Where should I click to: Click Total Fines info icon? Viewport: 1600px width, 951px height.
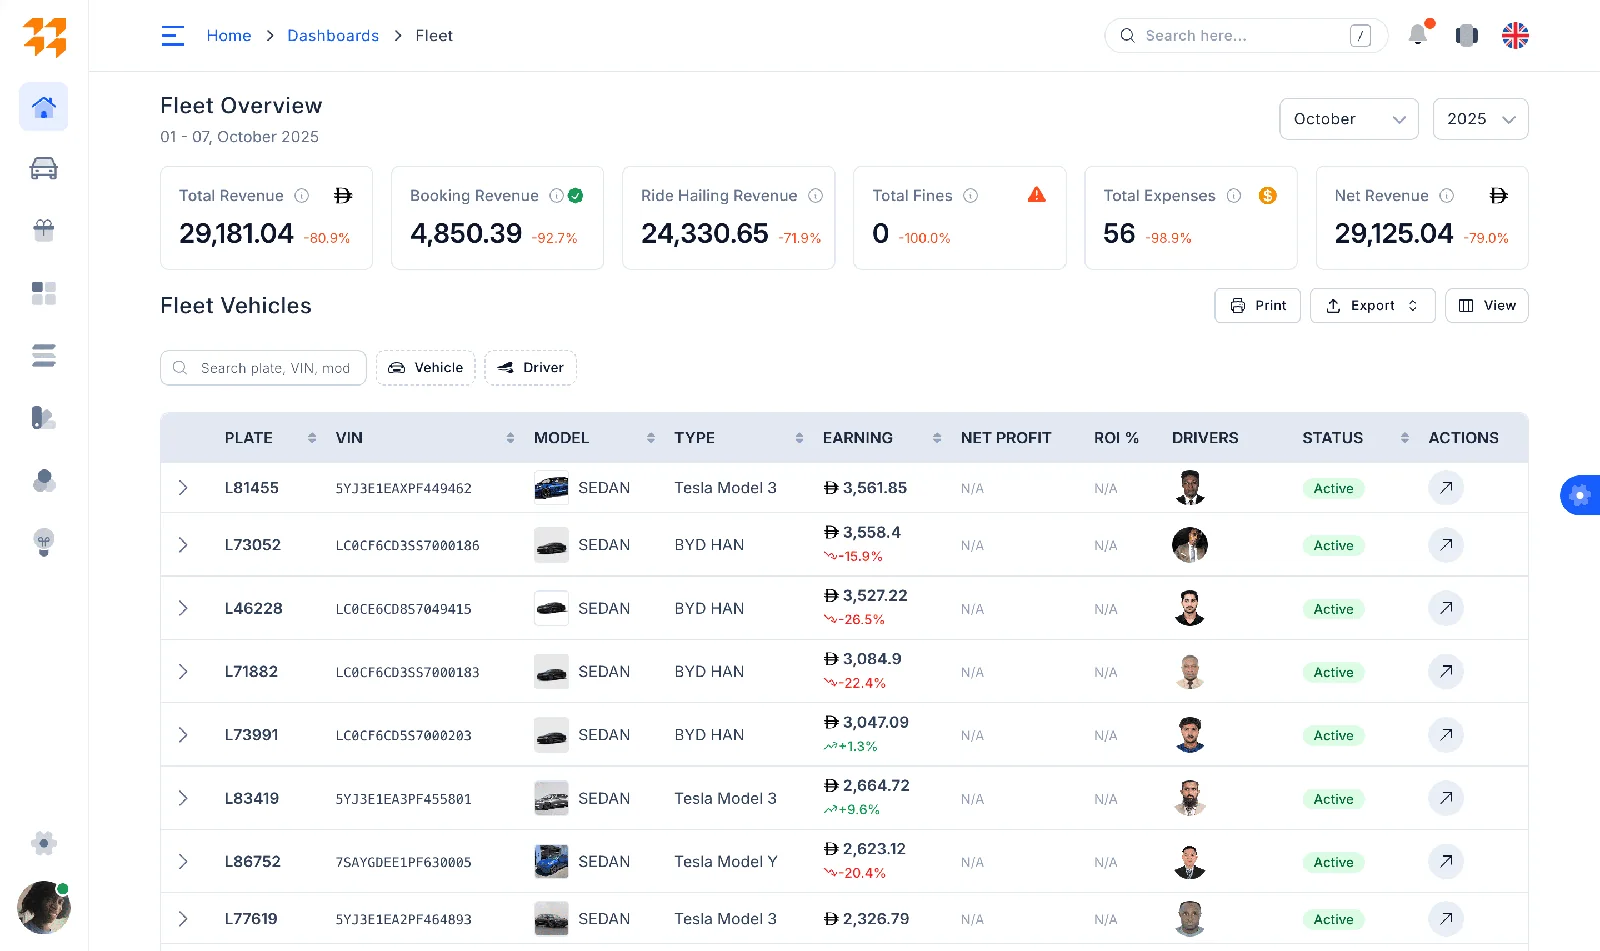pyautogui.click(x=970, y=196)
